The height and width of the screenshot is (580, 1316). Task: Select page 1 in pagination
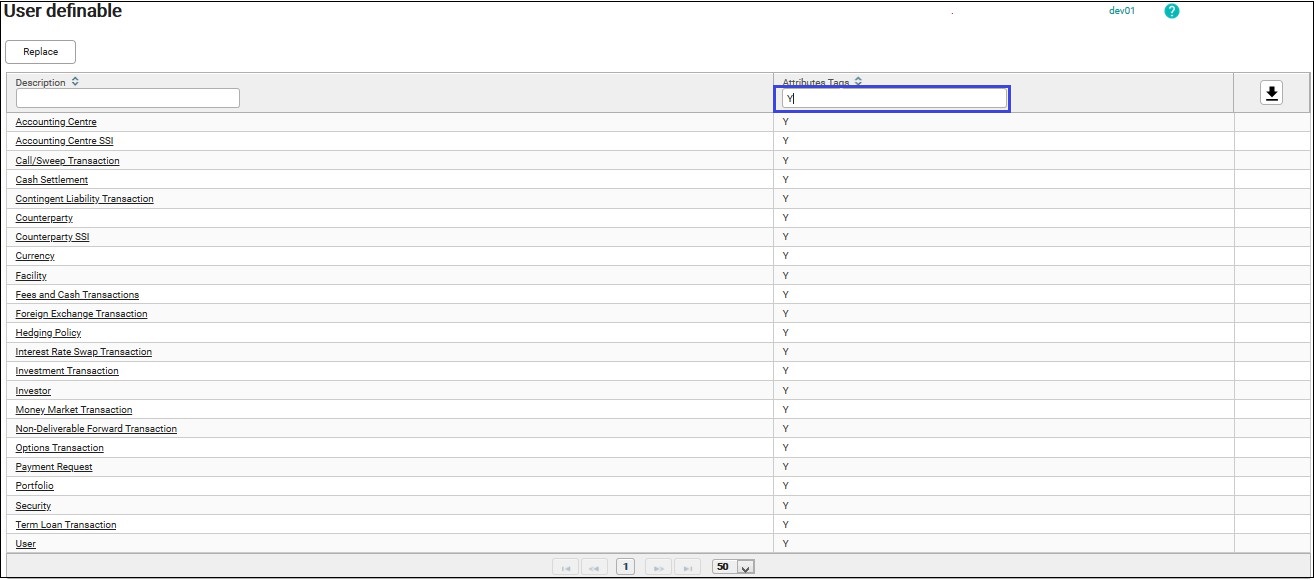tap(626, 567)
